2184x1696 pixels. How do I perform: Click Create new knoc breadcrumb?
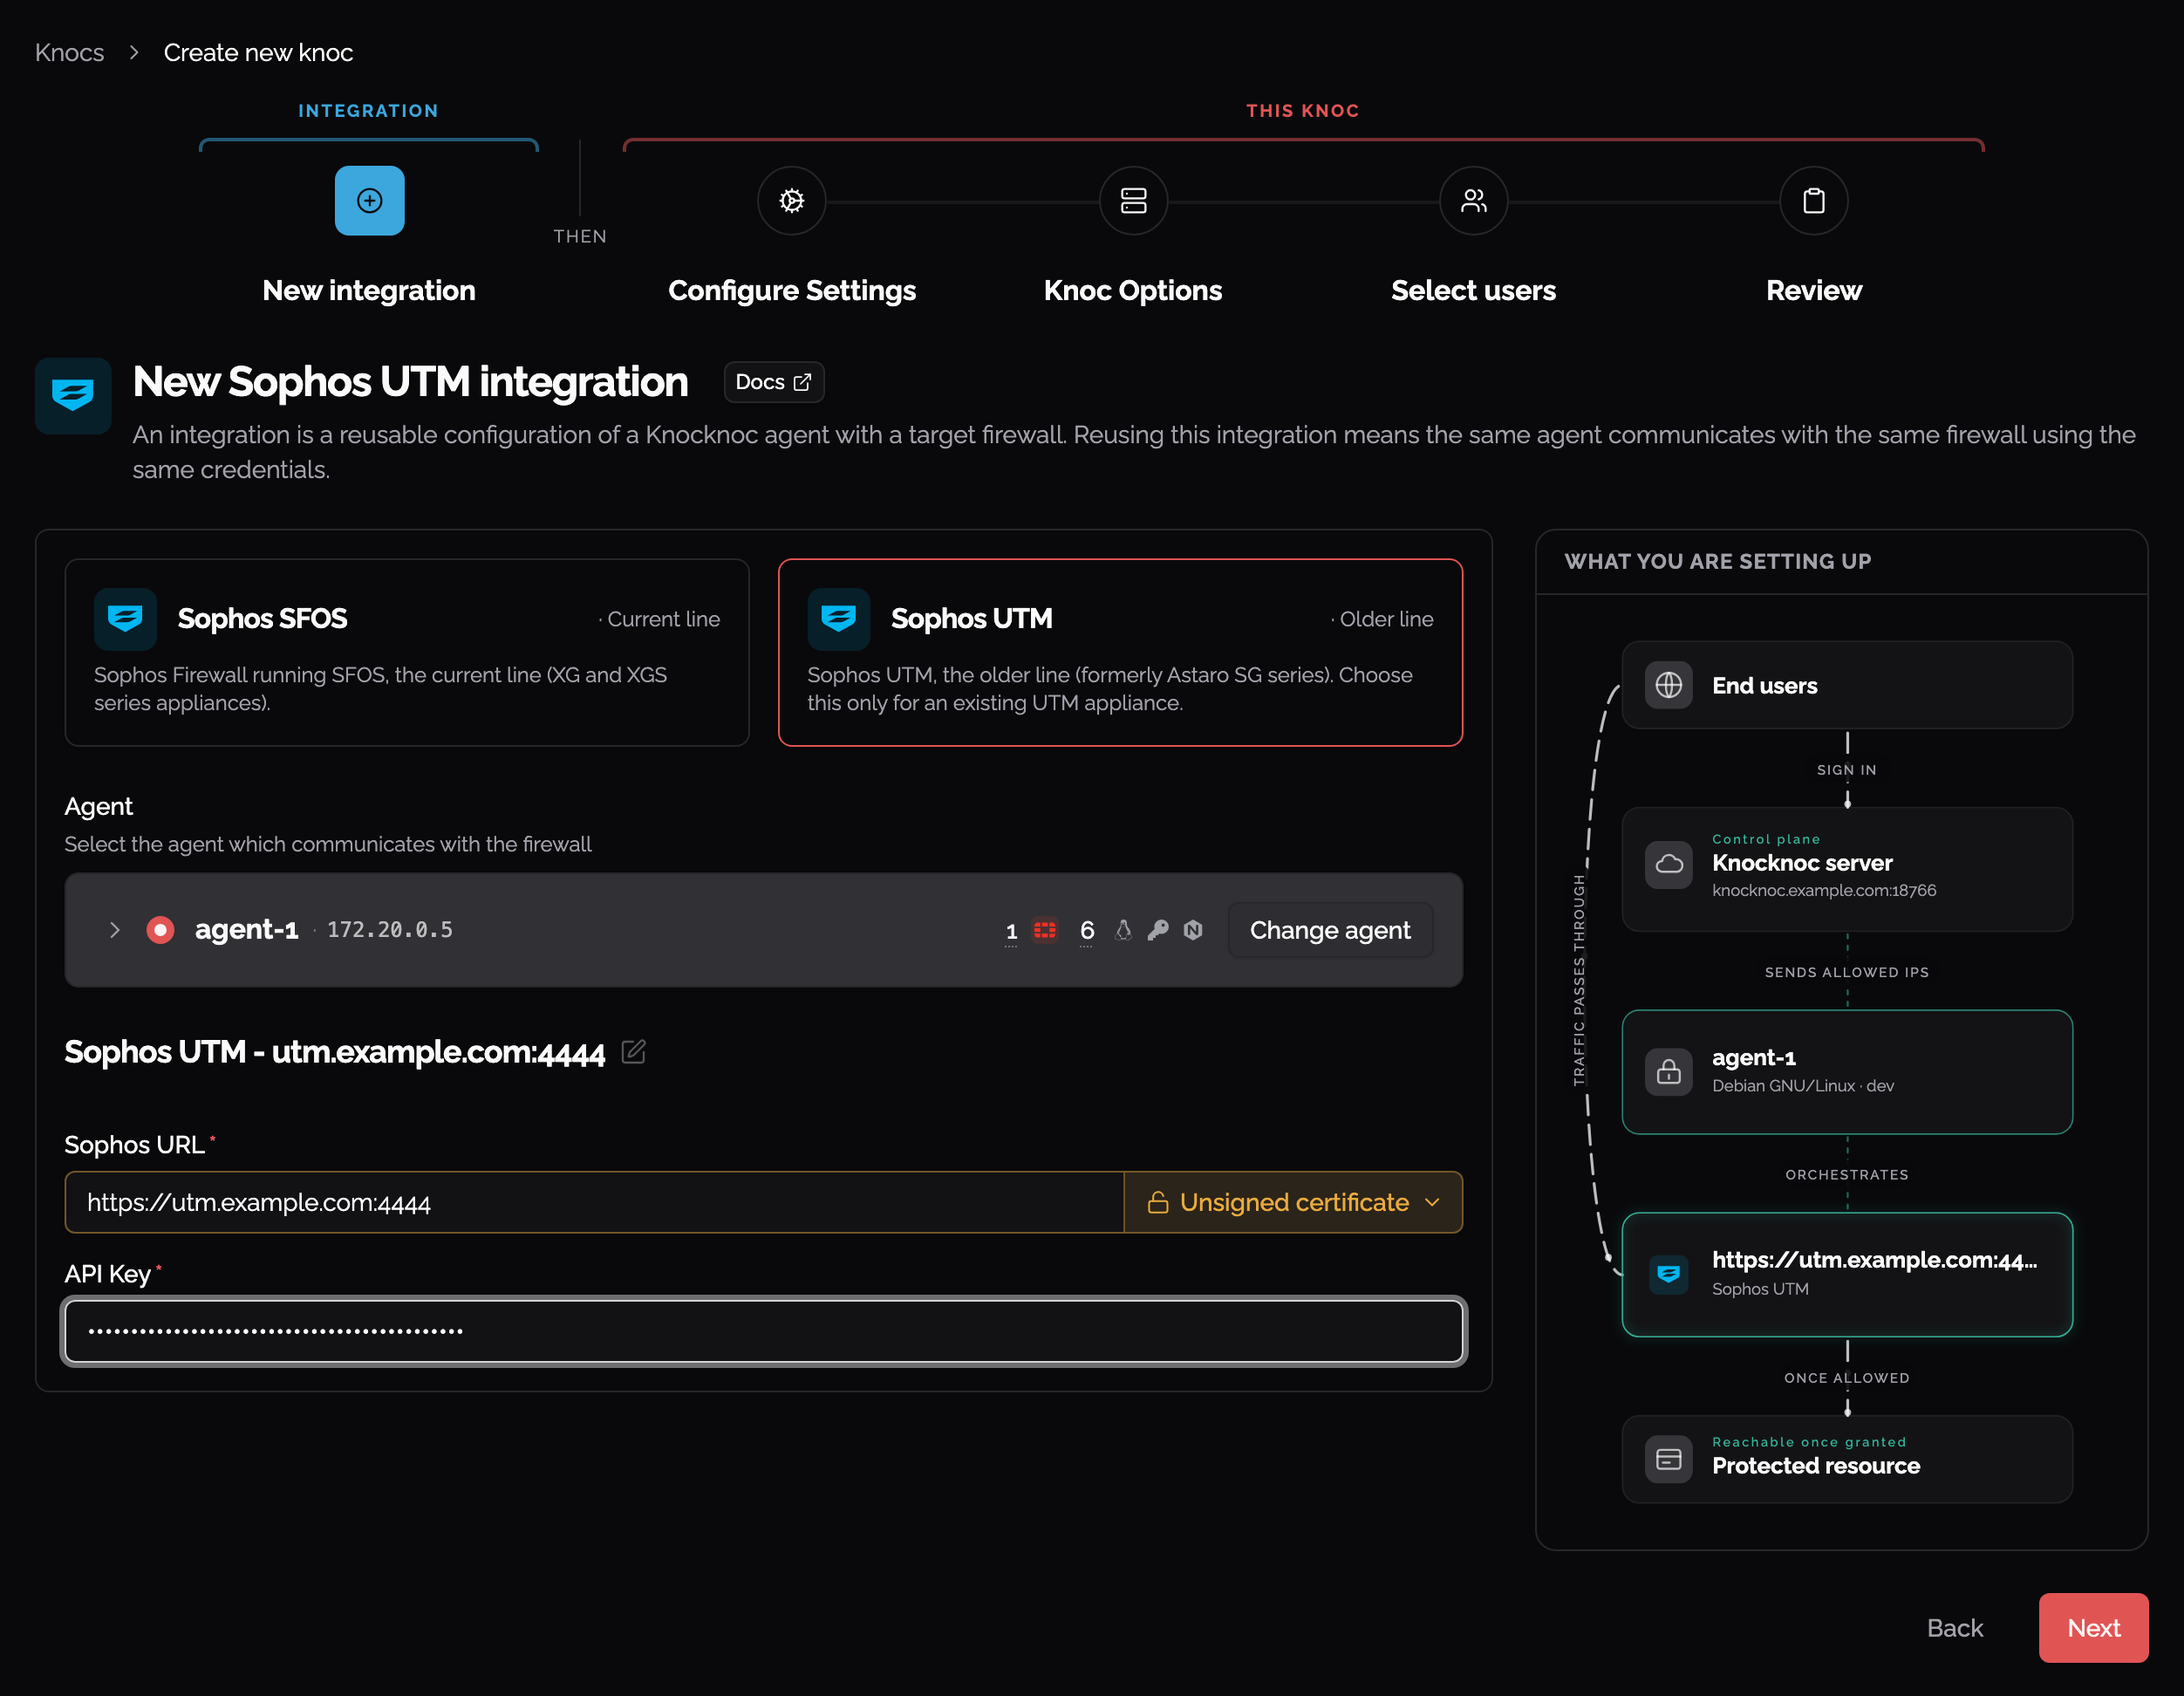click(x=258, y=52)
